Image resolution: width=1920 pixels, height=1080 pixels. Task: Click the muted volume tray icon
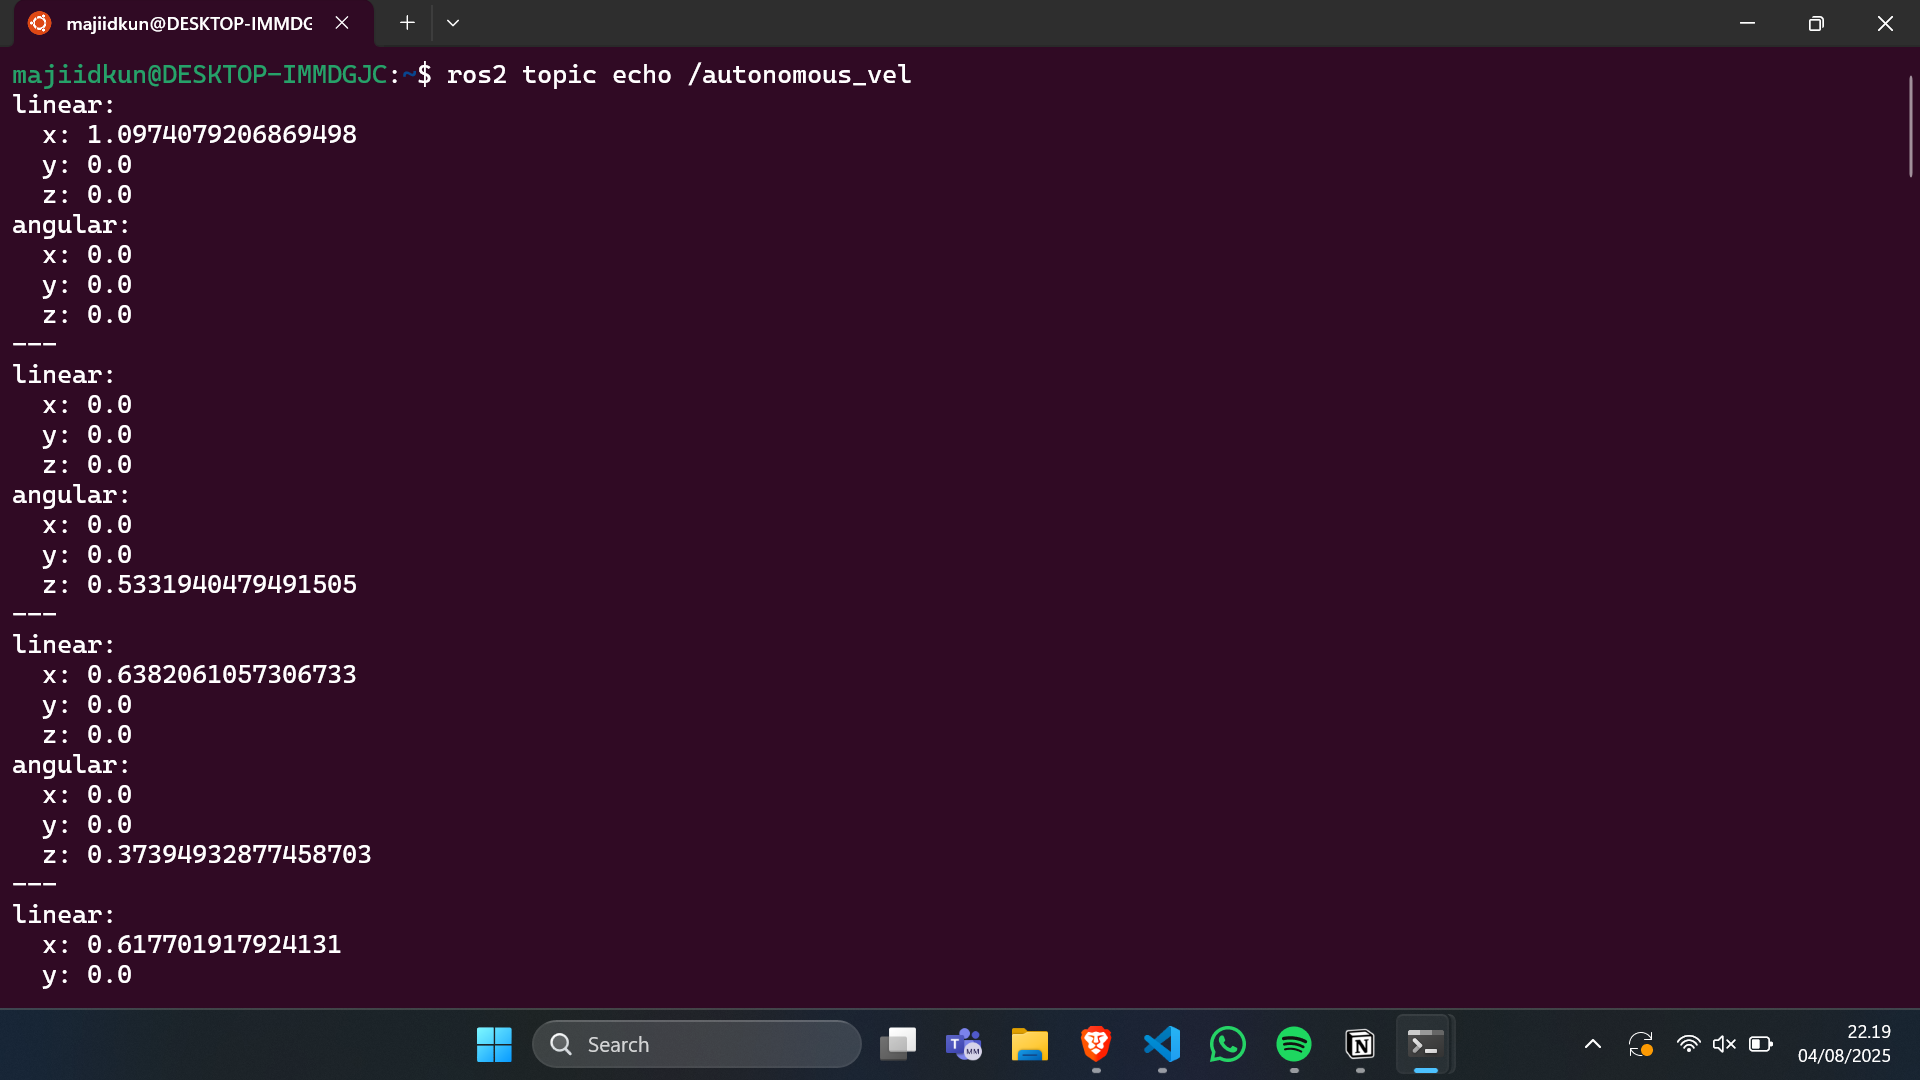click(1724, 1045)
